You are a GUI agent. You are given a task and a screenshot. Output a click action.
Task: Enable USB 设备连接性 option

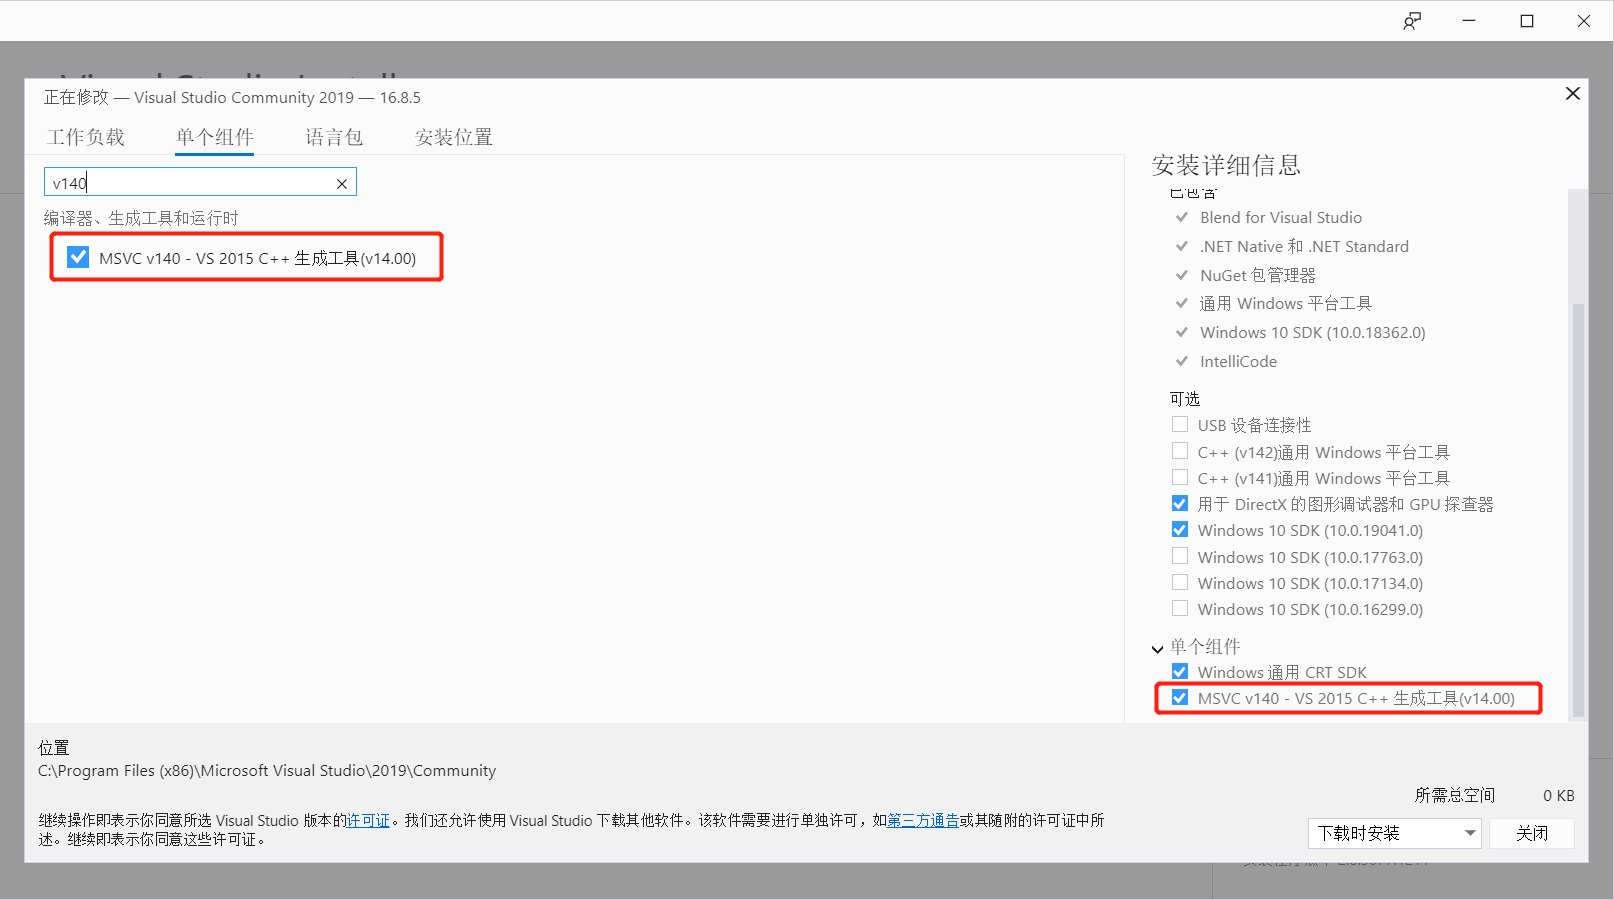point(1180,424)
